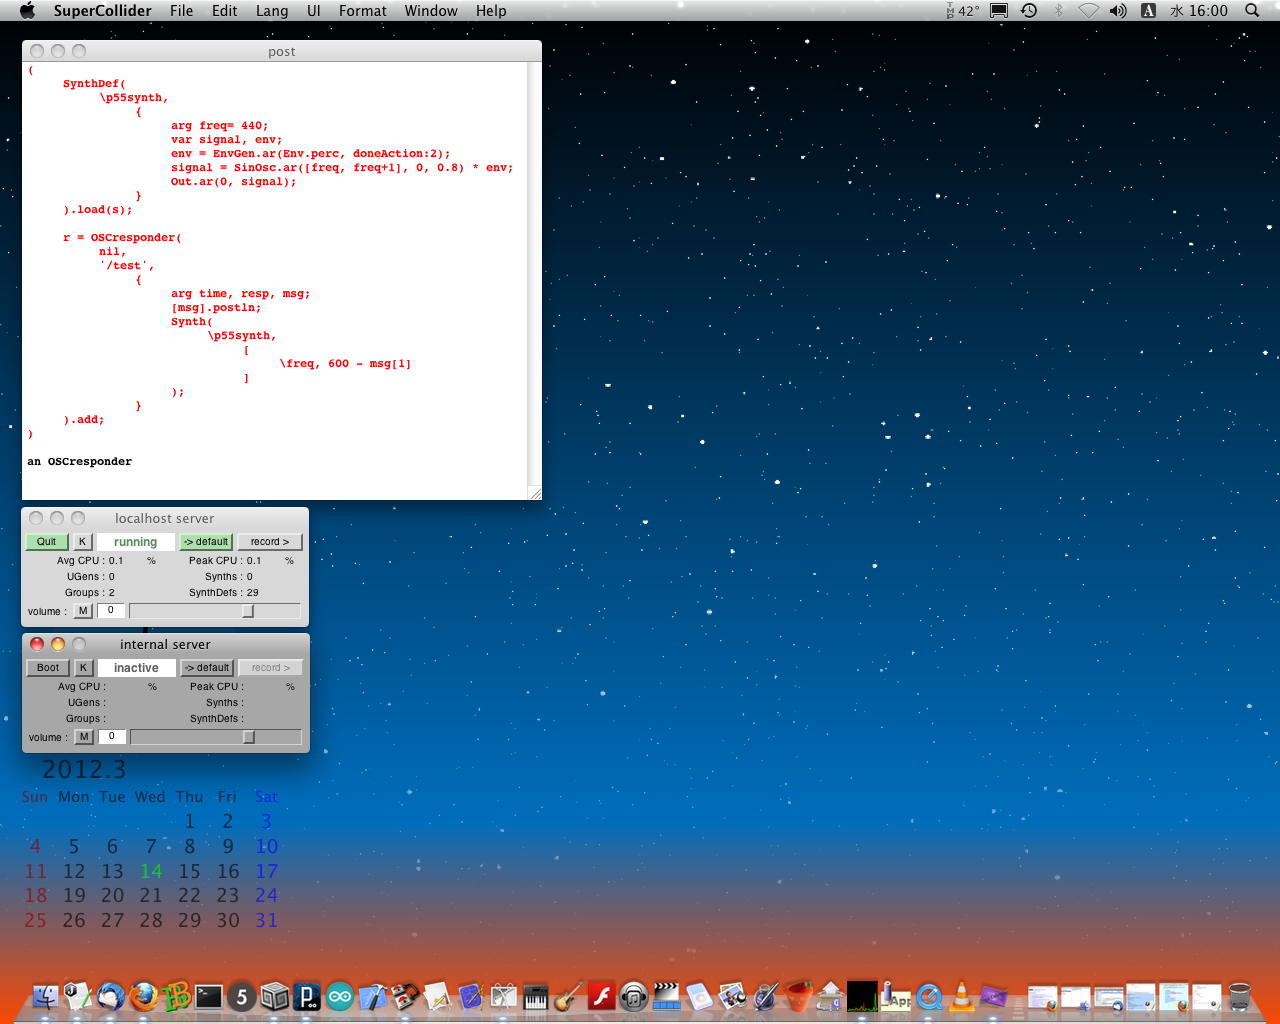
Task: Open the Format menu
Action: point(362,11)
